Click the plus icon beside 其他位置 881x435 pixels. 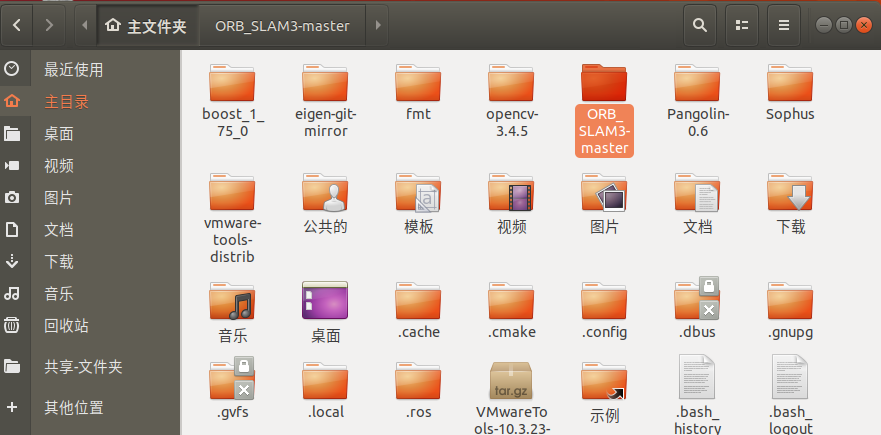point(12,407)
